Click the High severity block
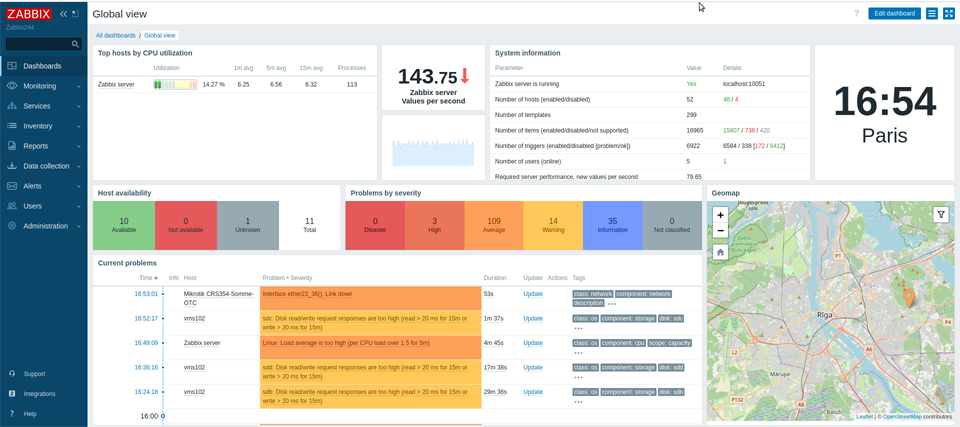Screen dimensions: 960x427 click(x=435, y=225)
